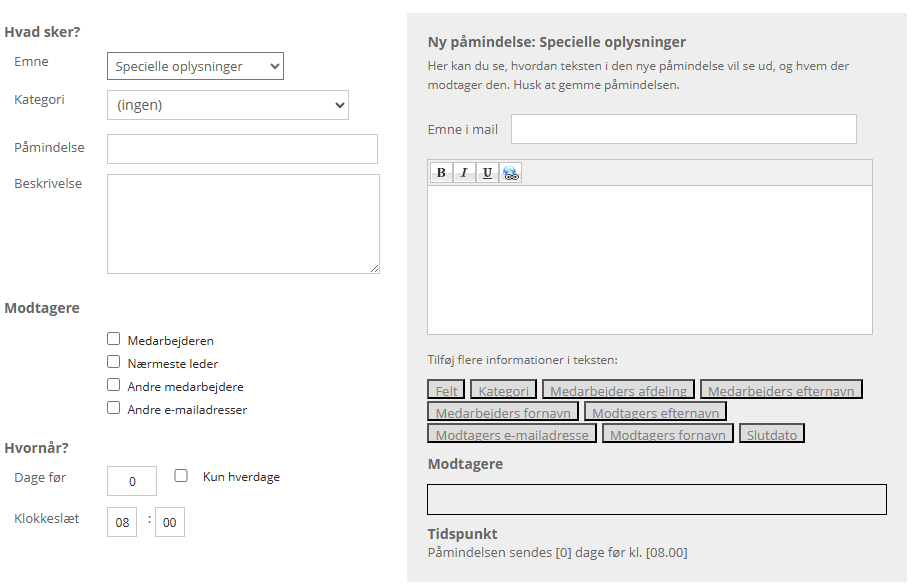
Task: Click the Beskrivelse text area
Action: [243, 224]
